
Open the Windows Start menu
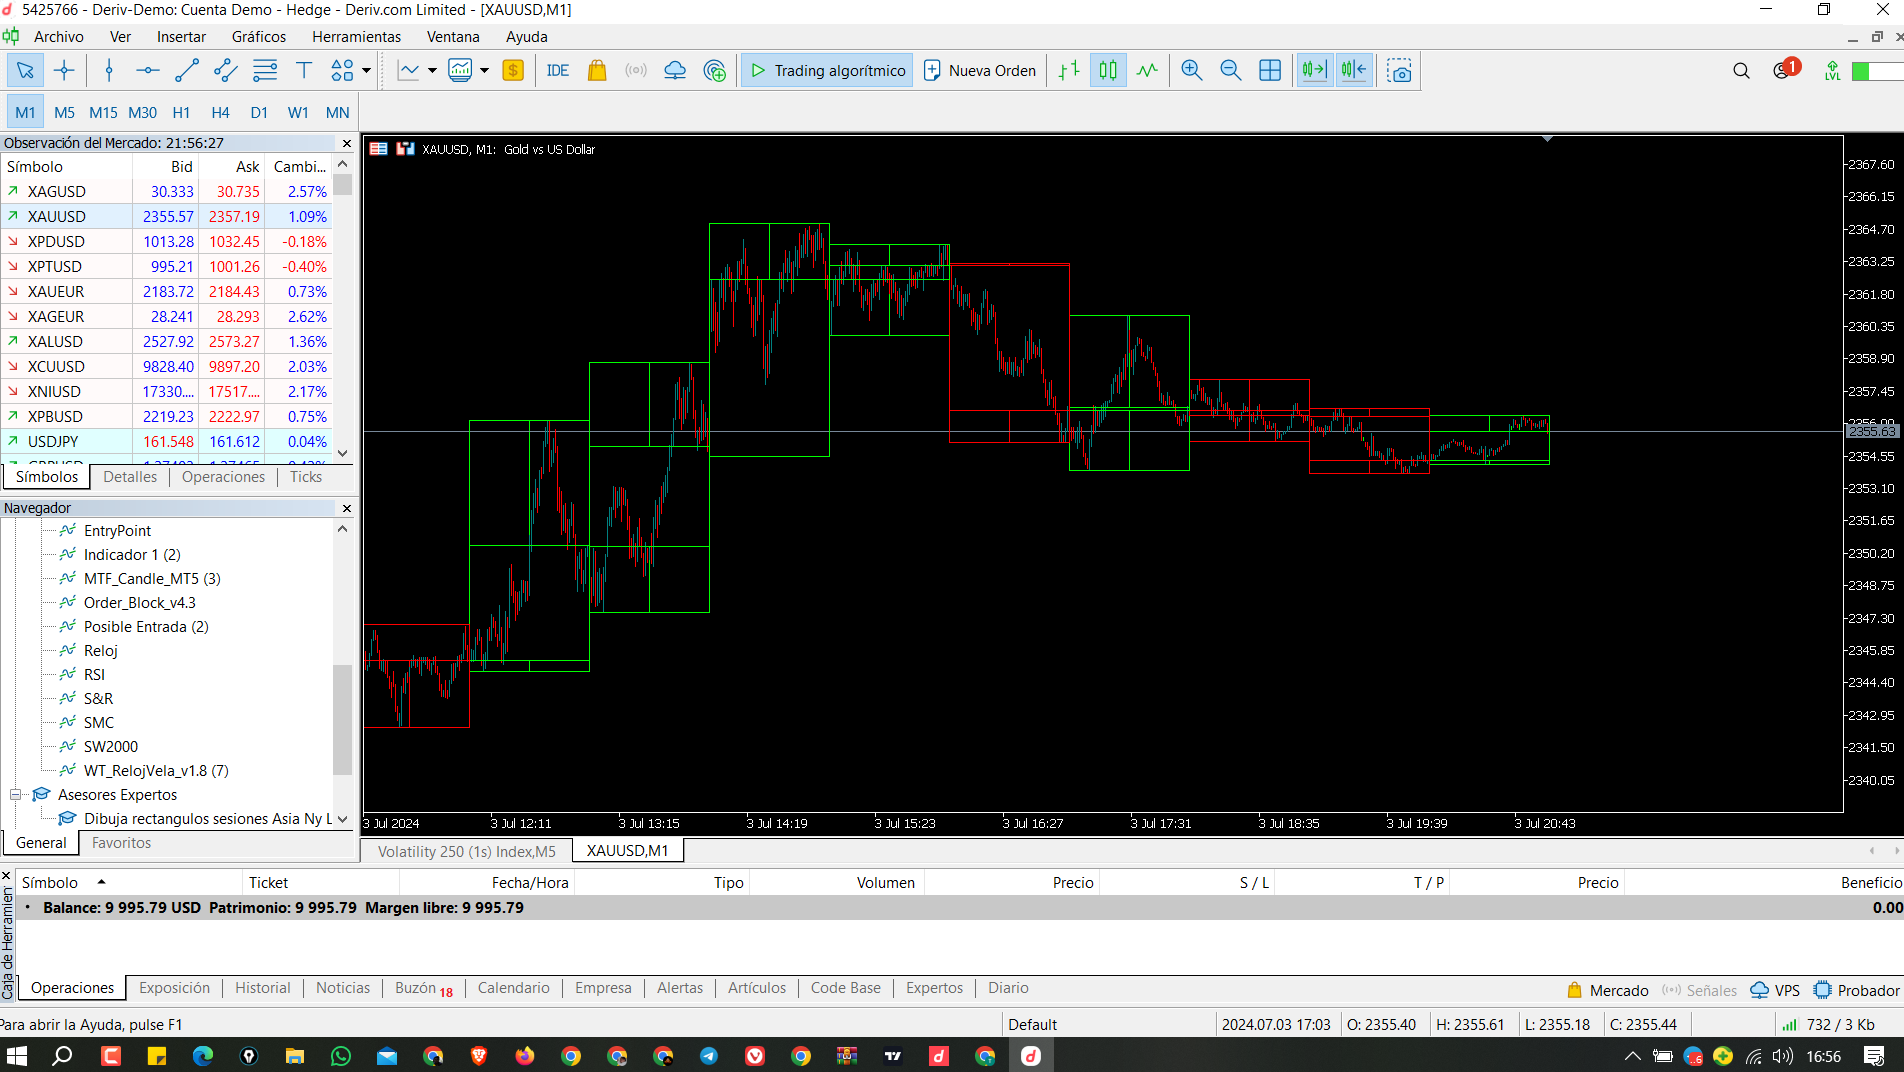(x=17, y=1055)
